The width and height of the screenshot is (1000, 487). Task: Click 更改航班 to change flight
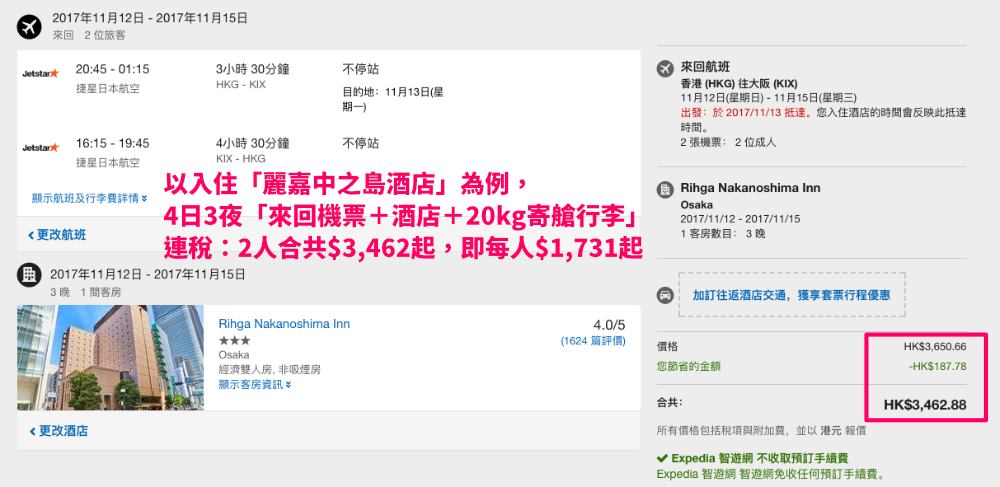coord(57,235)
